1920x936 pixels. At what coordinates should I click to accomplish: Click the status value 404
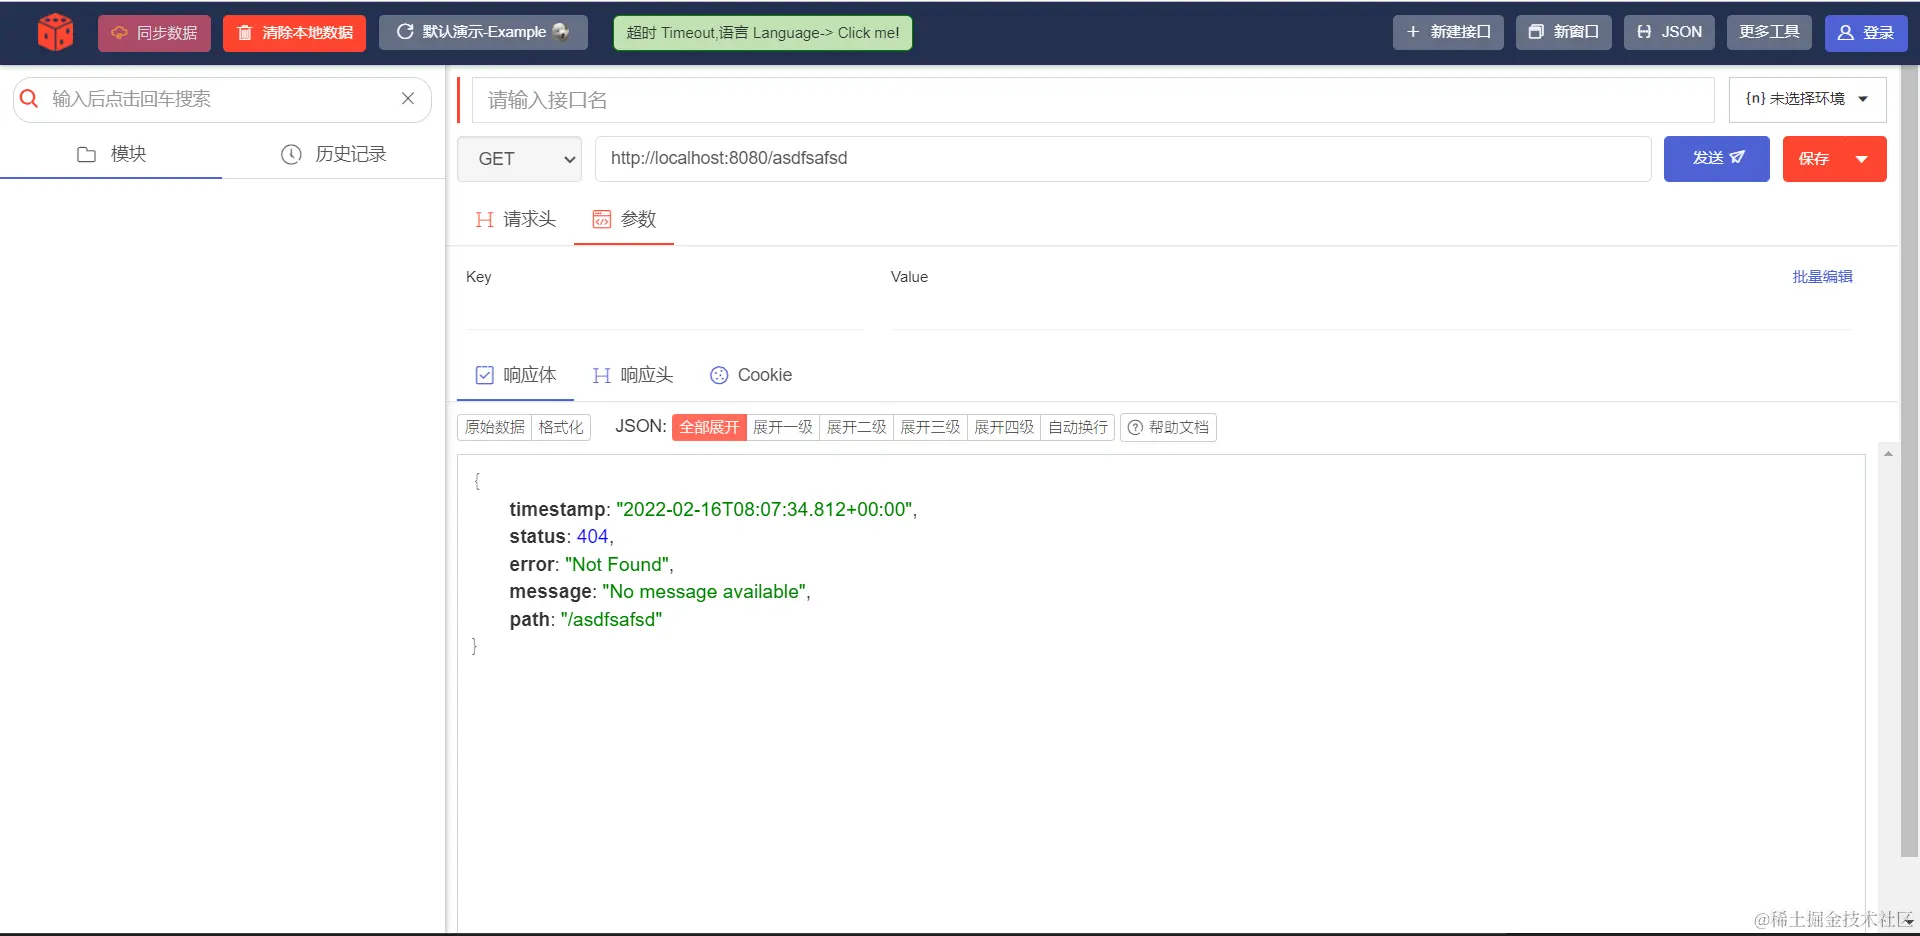pyautogui.click(x=592, y=537)
